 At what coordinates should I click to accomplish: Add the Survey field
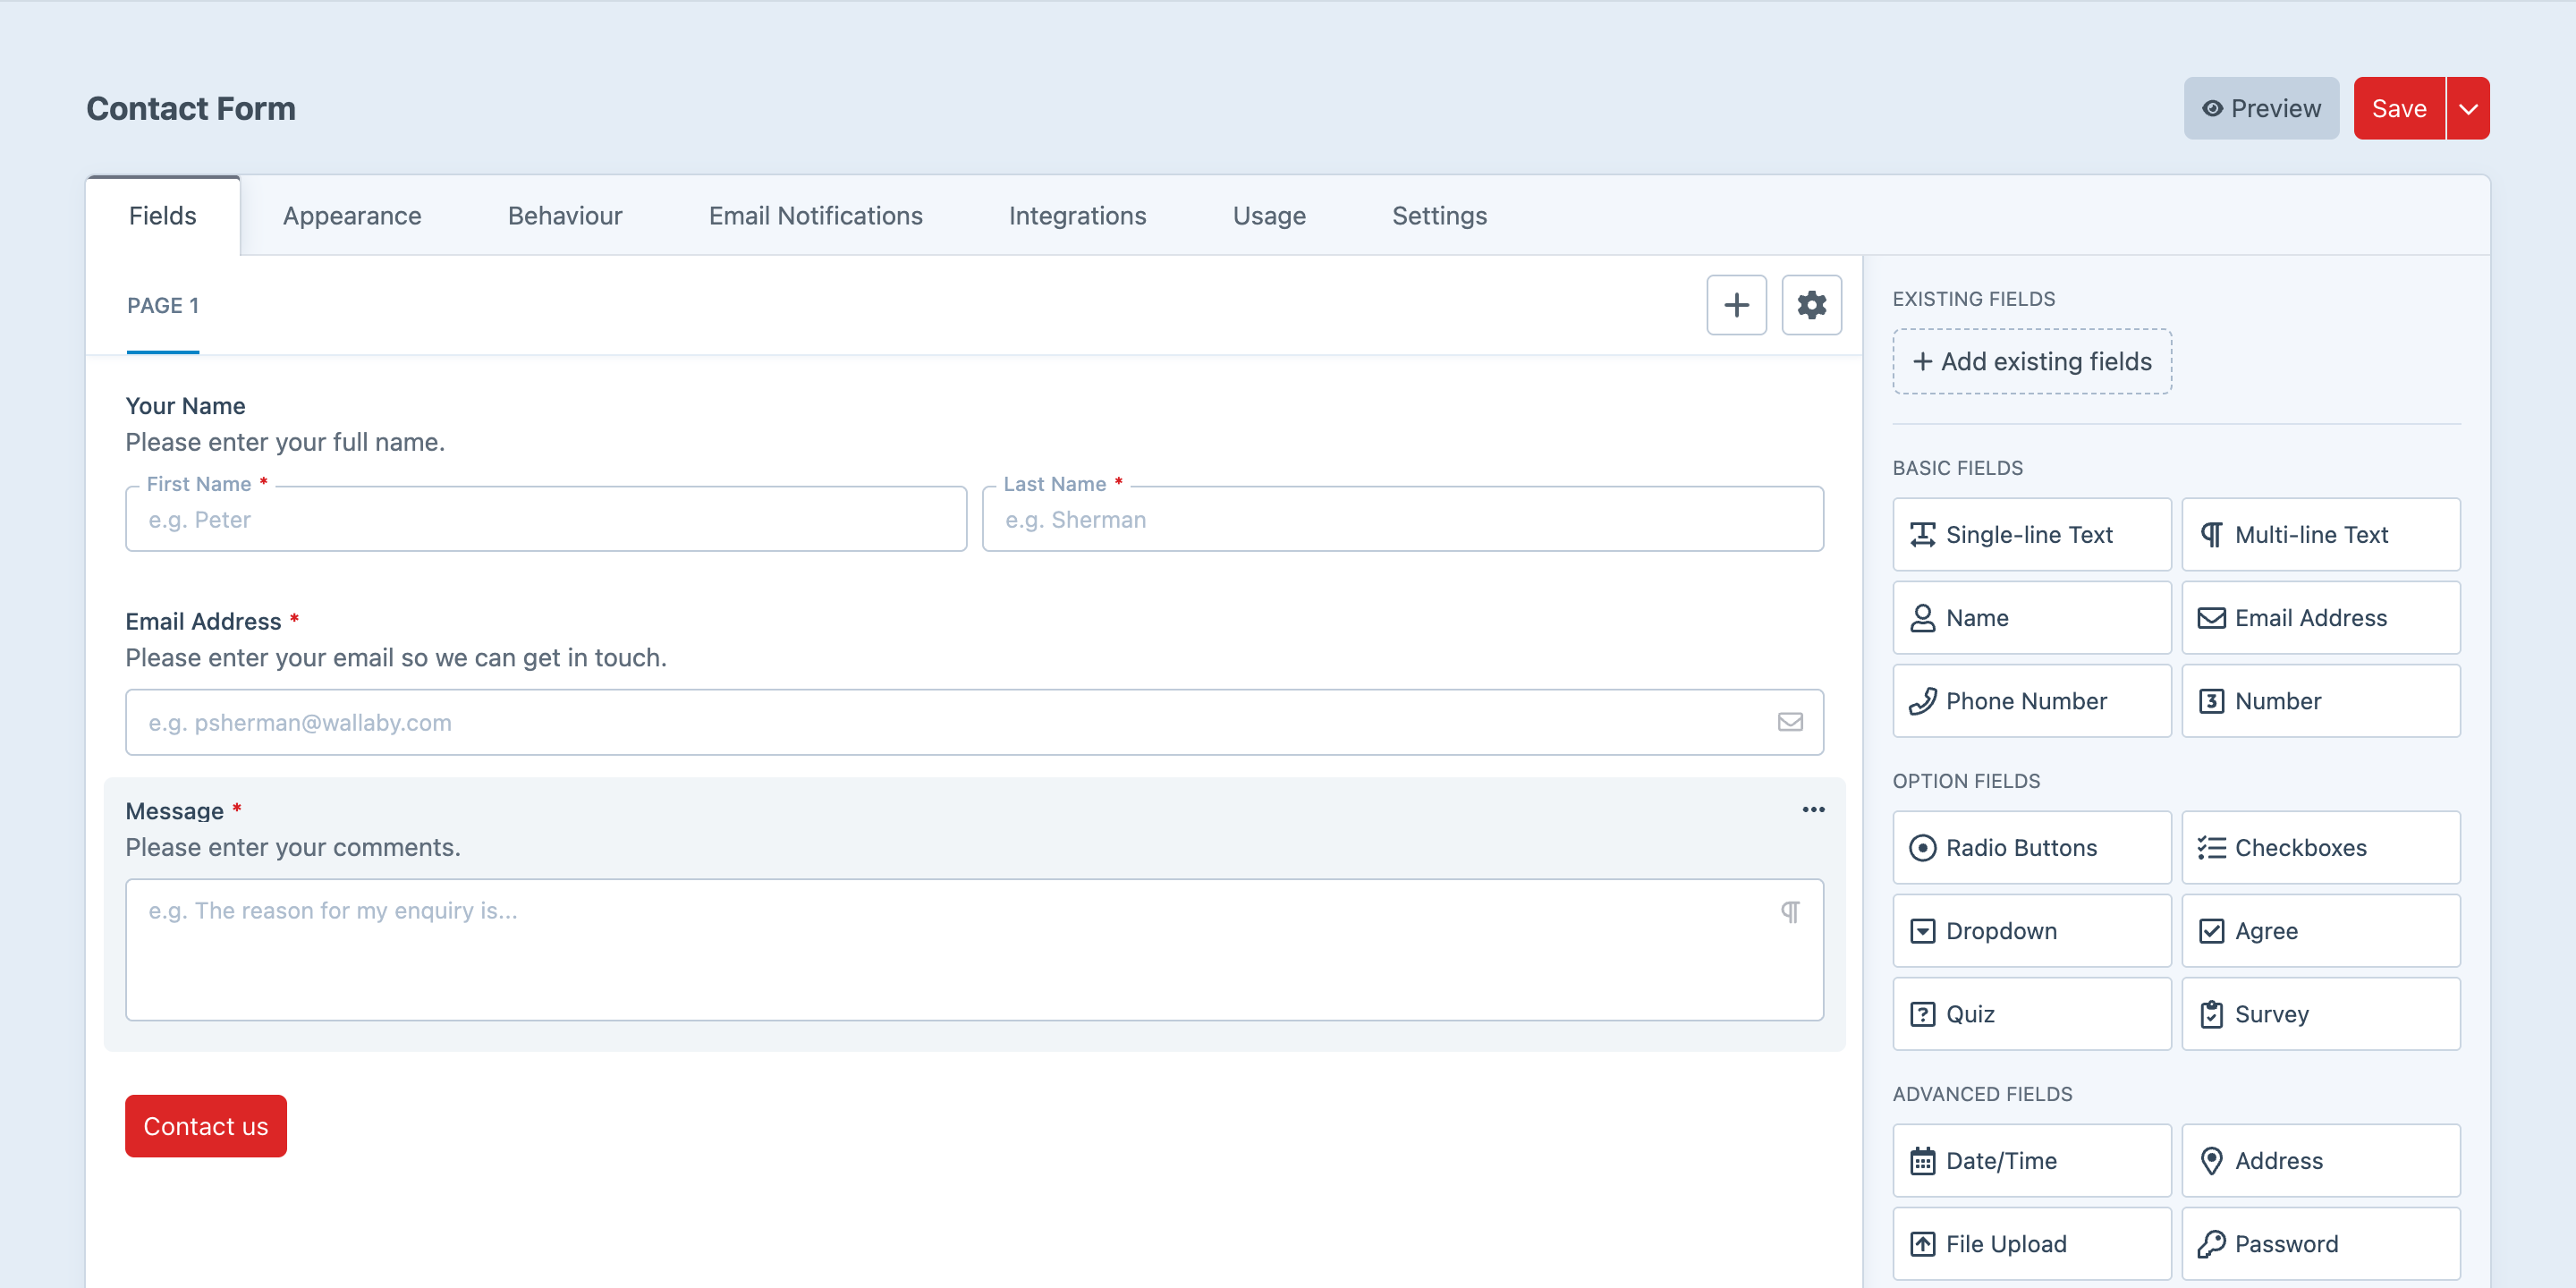(2320, 1014)
